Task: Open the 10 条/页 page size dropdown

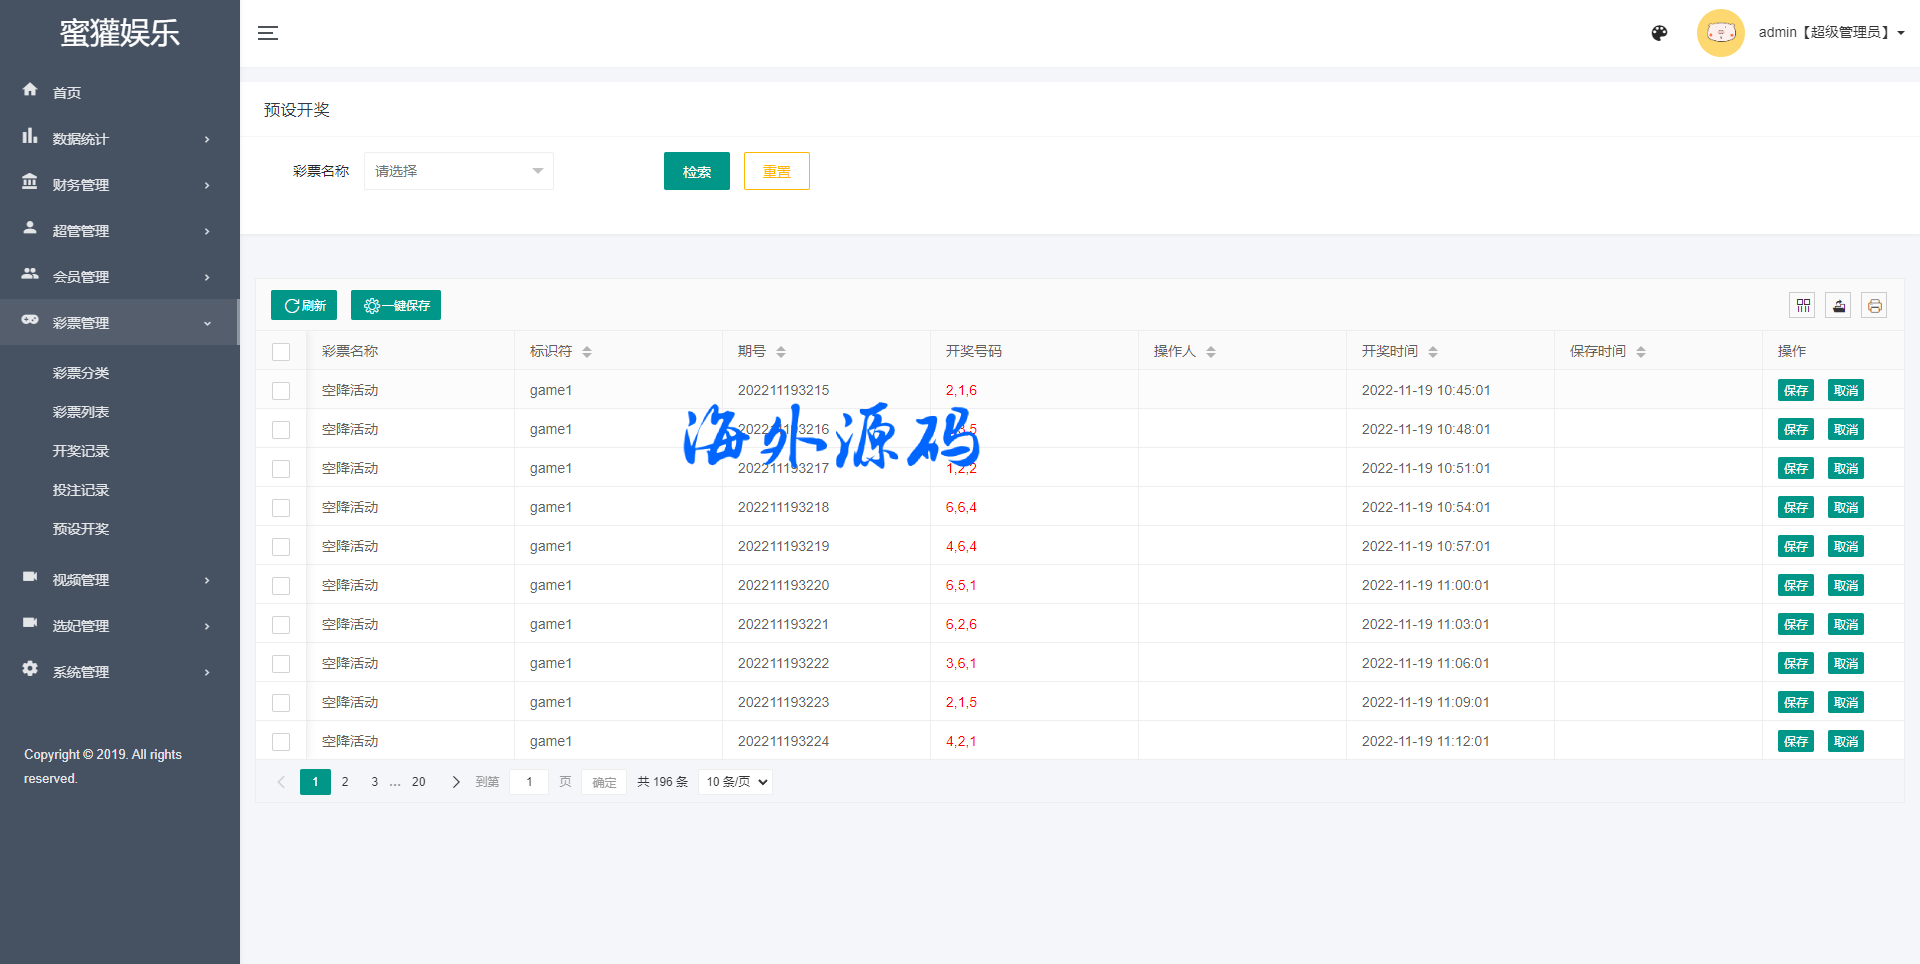Action: pos(737,782)
